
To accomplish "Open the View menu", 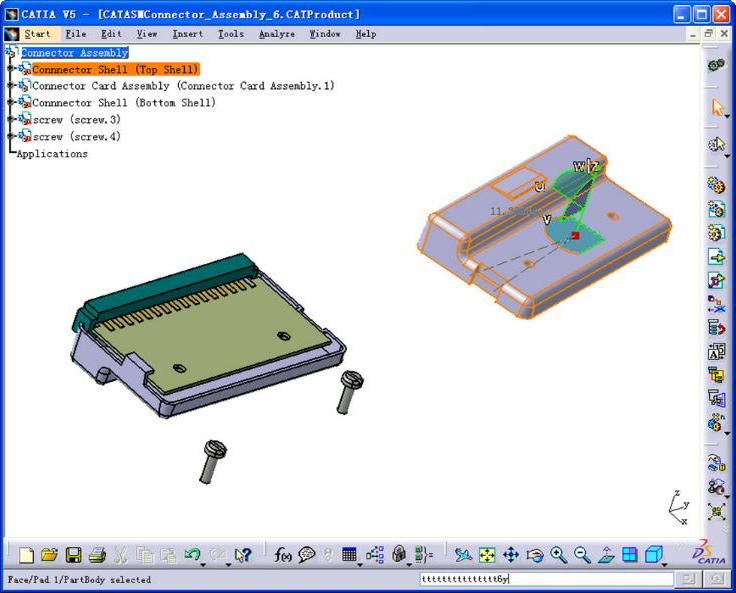I will (x=147, y=34).
